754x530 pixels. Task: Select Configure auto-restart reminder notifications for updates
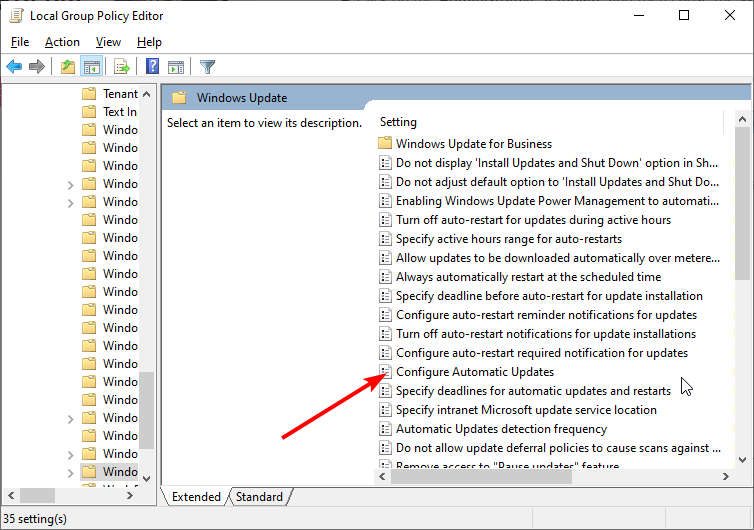tap(546, 315)
